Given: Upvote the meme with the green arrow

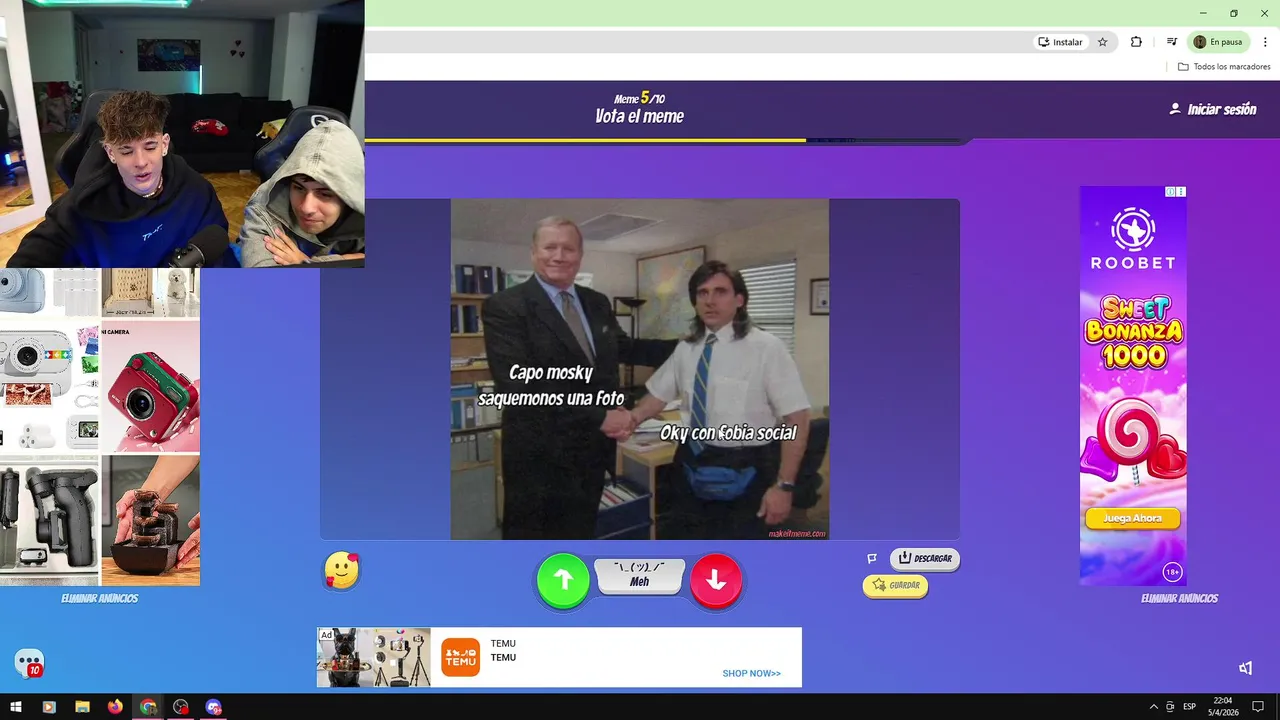Looking at the screenshot, I should (563, 580).
